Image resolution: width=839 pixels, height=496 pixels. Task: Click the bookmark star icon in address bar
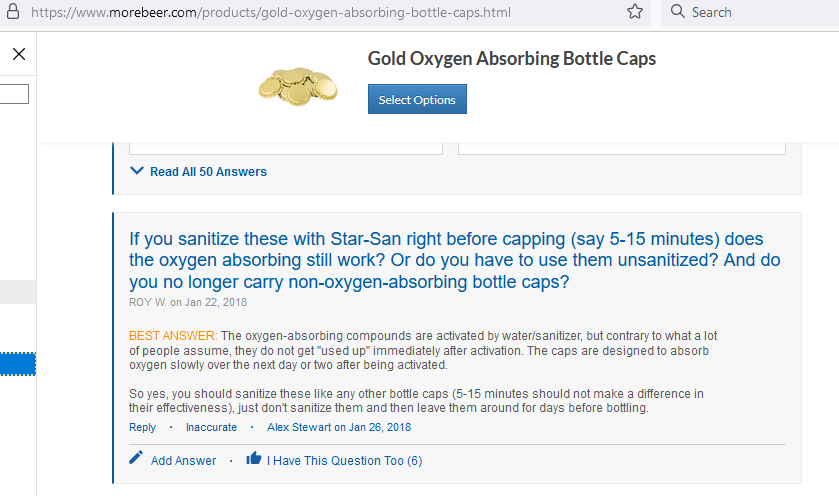coord(635,11)
